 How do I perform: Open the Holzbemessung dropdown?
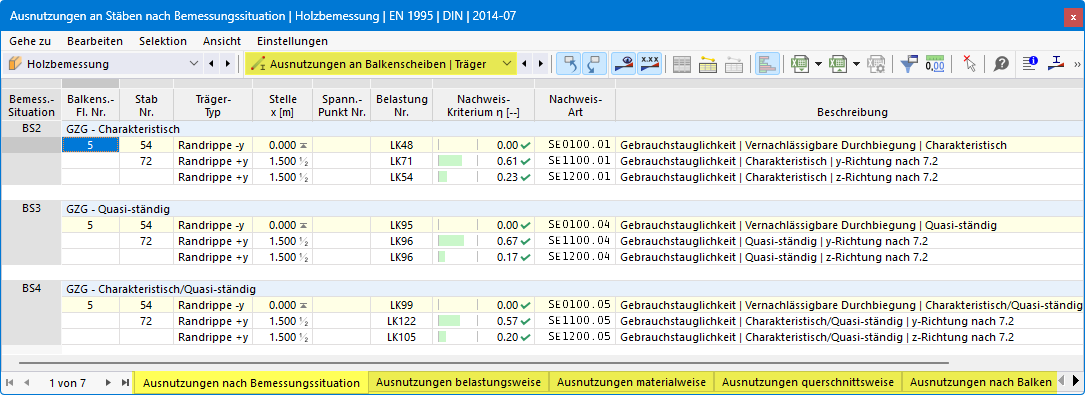[193, 64]
